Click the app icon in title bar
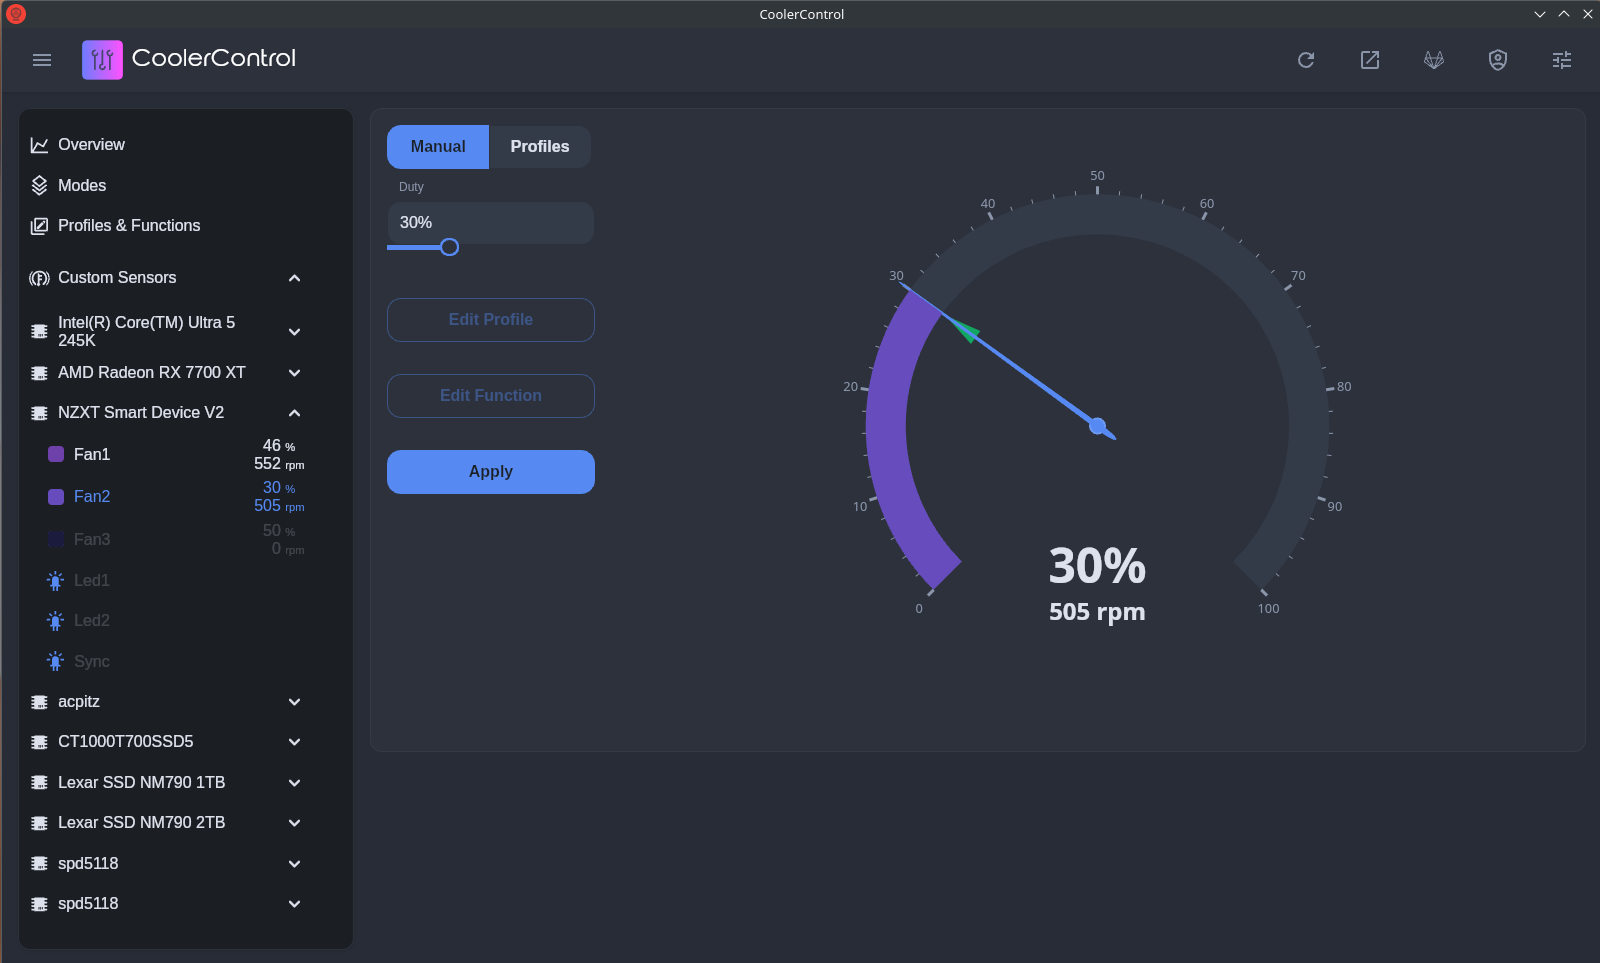 pos(16,14)
